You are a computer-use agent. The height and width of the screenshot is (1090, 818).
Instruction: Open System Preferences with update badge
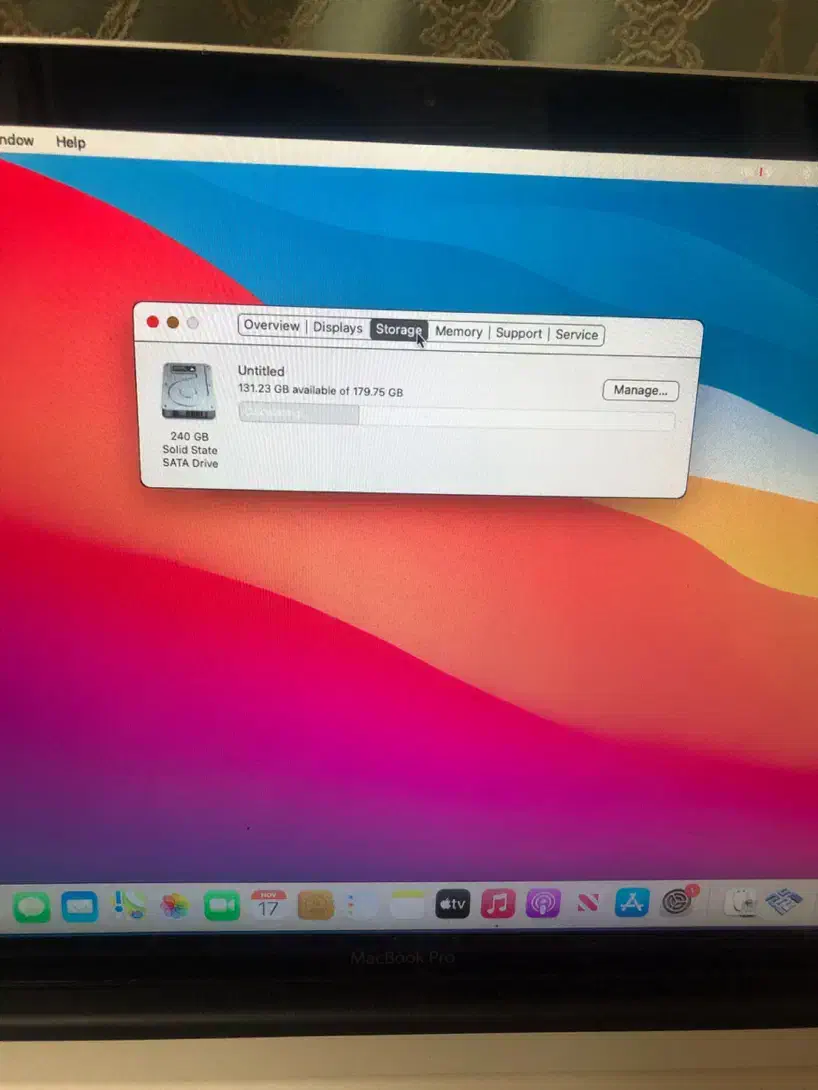pyautogui.click(x=677, y=902)
